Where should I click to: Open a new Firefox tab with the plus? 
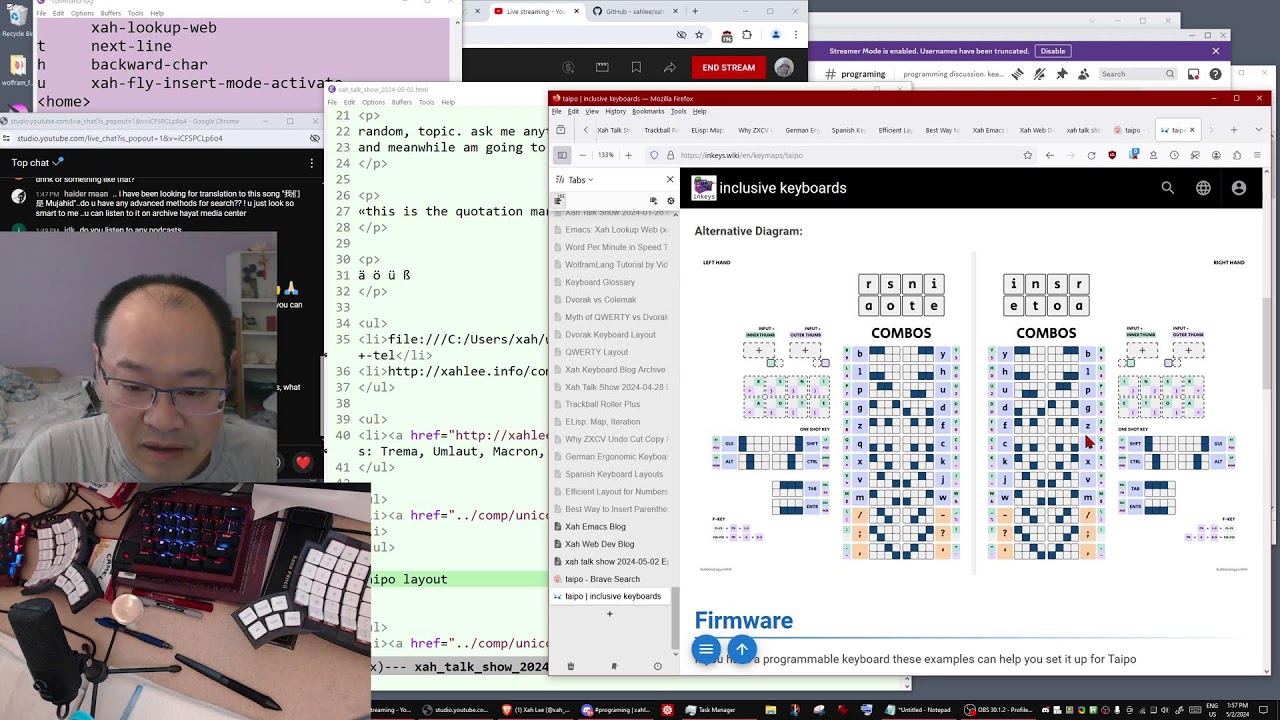coord(1233,130)
